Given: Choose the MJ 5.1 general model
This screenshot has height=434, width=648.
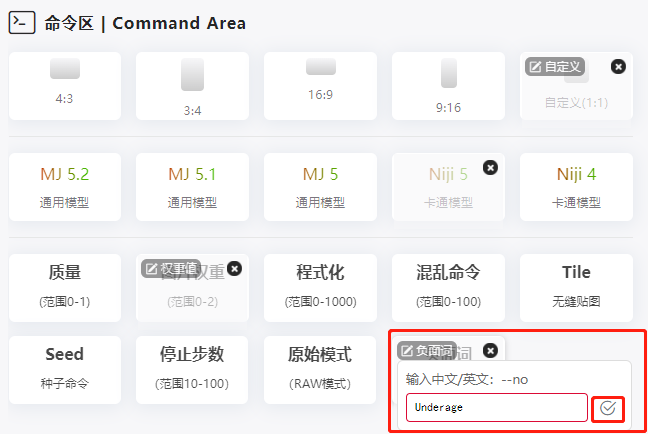Looking at the screenshot, I should click(x=192, y=186).
